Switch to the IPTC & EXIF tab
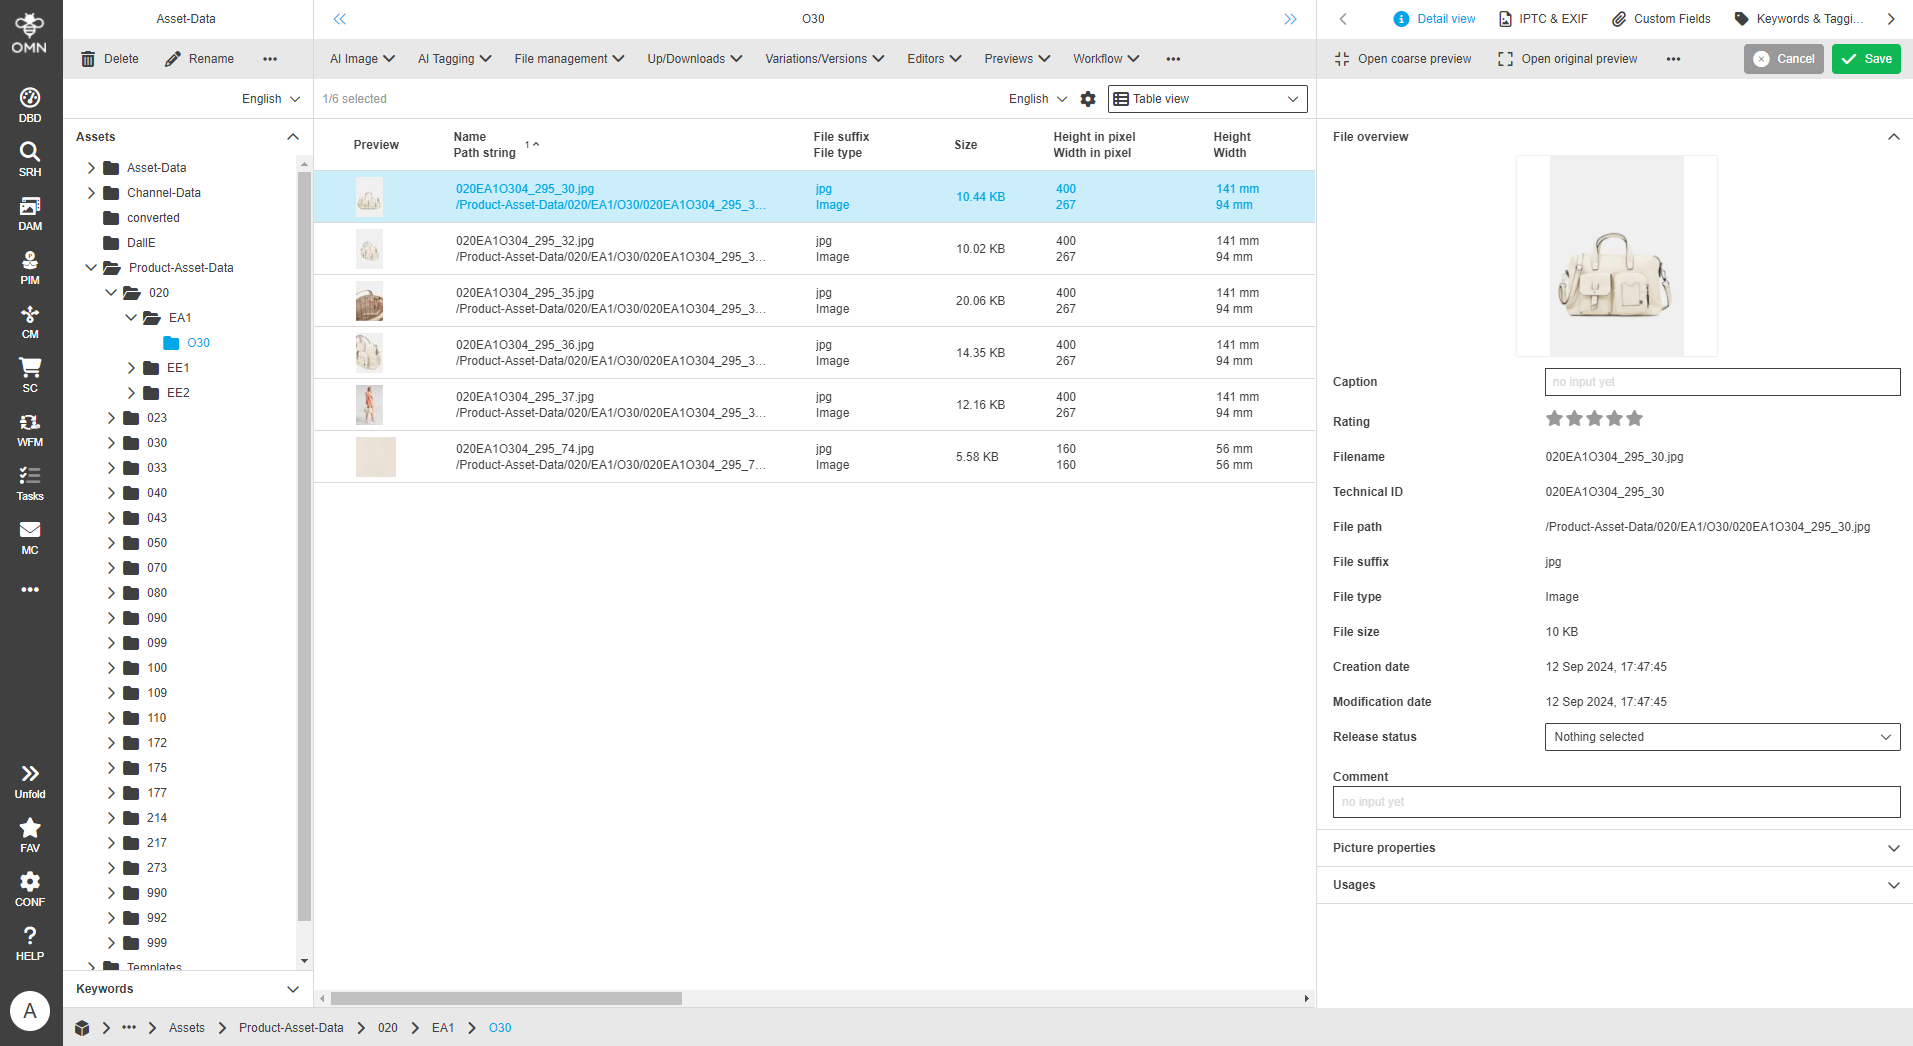The width and height of the screenshot is (1913, 1046). tap(1543, 18)
